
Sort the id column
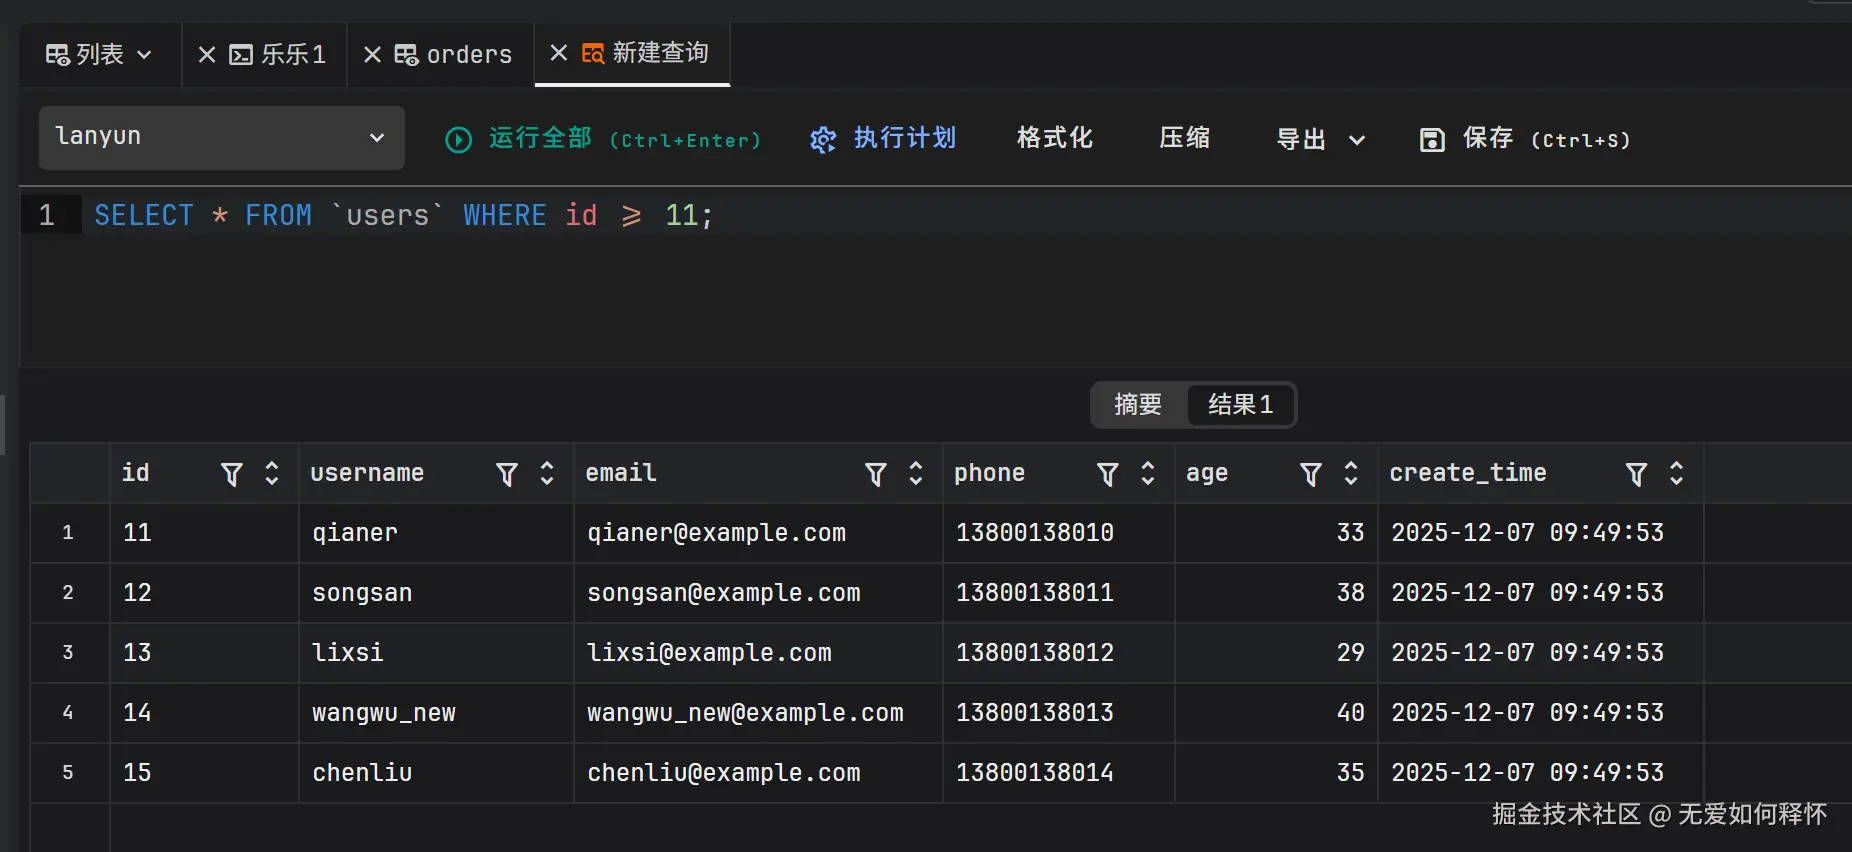[271, 473]
